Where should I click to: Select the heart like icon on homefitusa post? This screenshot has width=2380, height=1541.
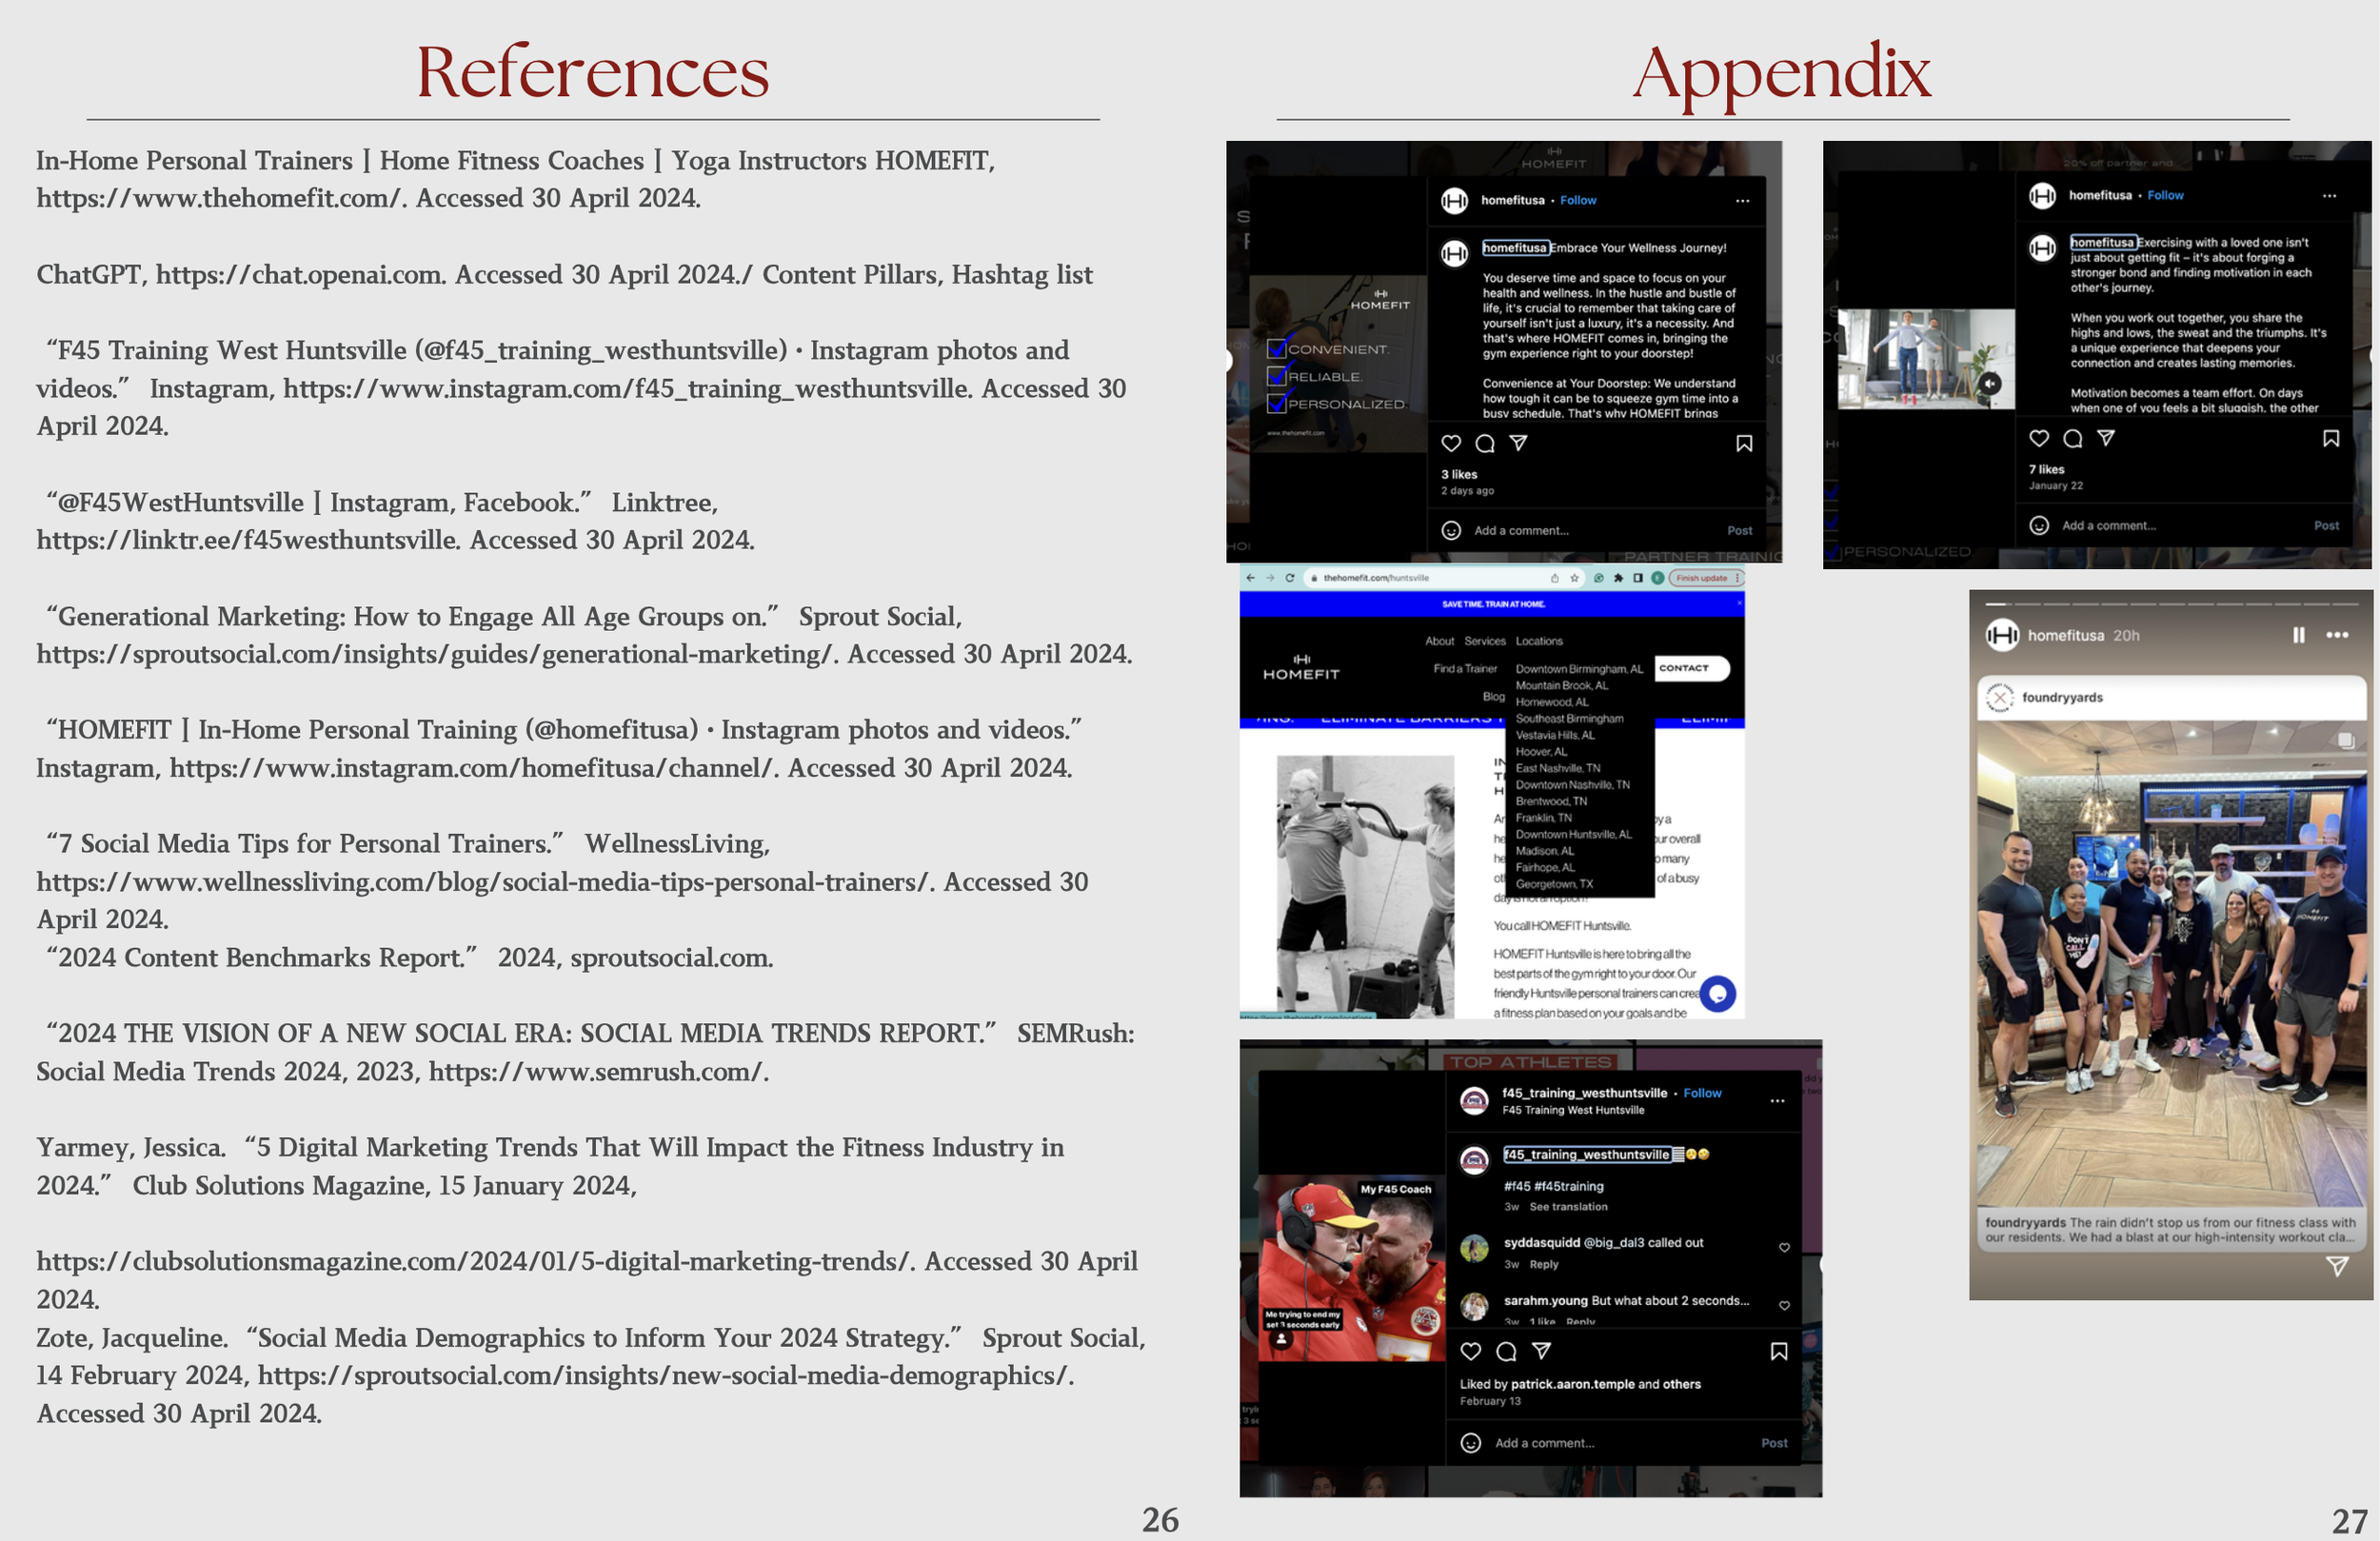point(1452,443)
